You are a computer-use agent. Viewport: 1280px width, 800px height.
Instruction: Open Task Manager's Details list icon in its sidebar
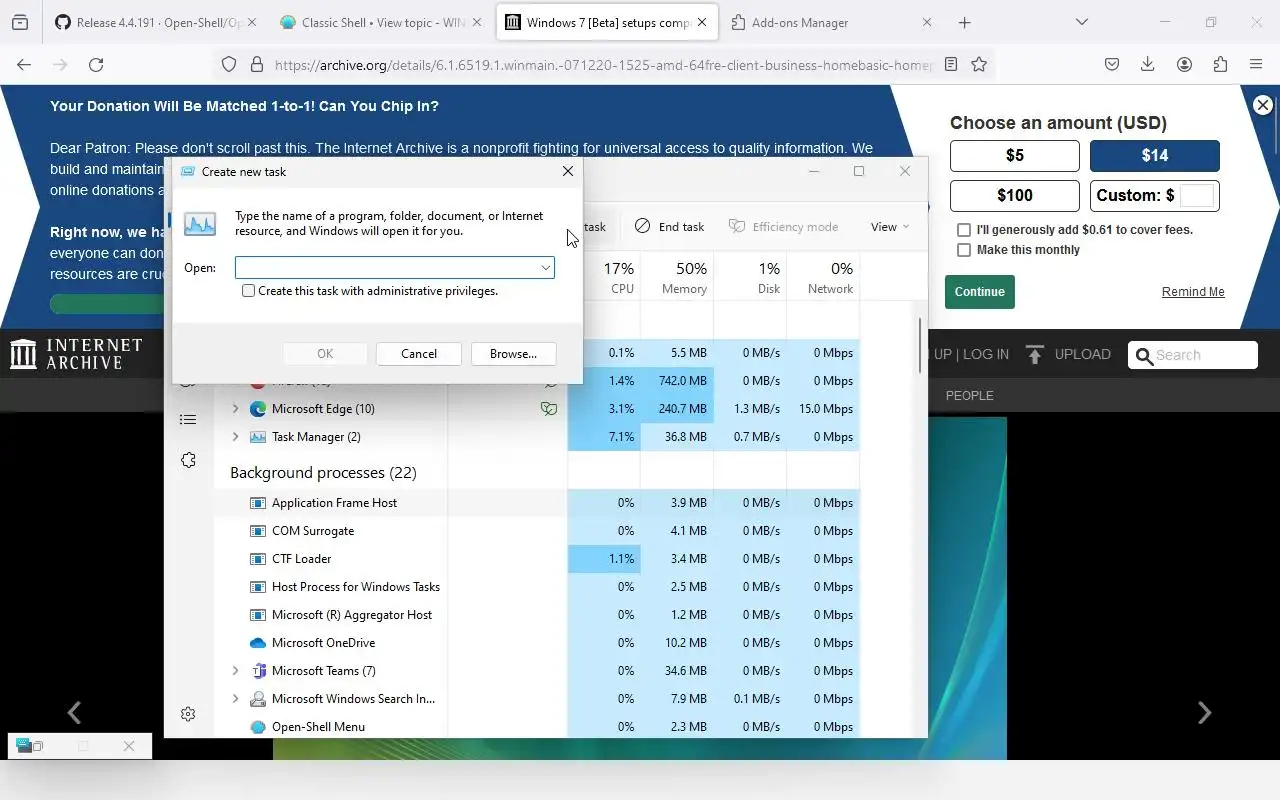[x=188, y=419]
